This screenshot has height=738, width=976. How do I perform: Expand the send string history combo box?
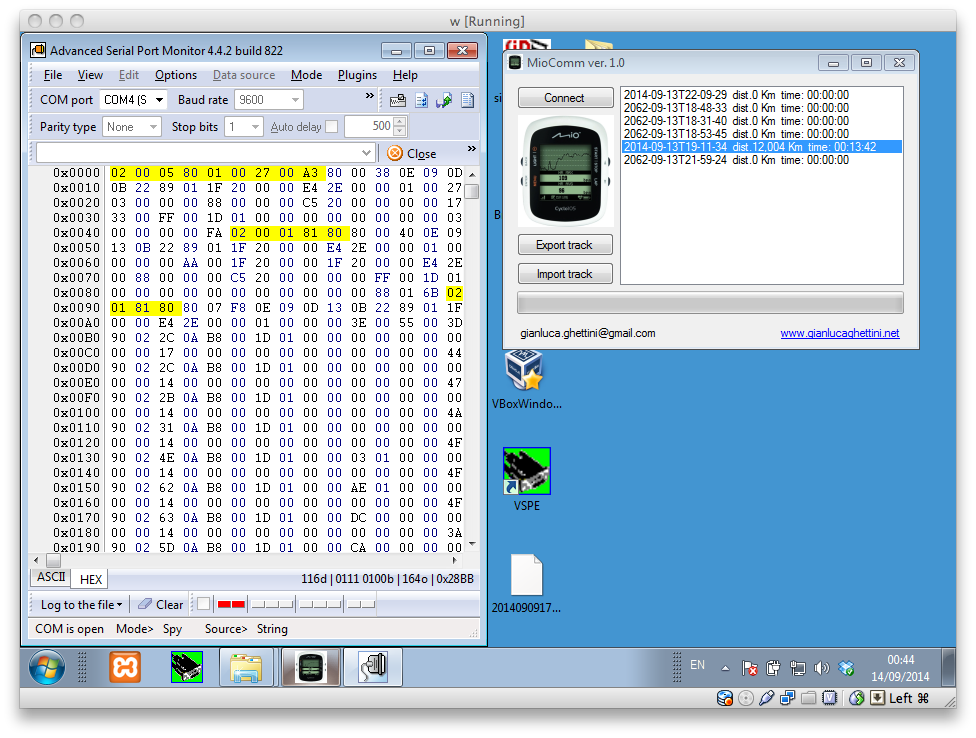(366, 153)
